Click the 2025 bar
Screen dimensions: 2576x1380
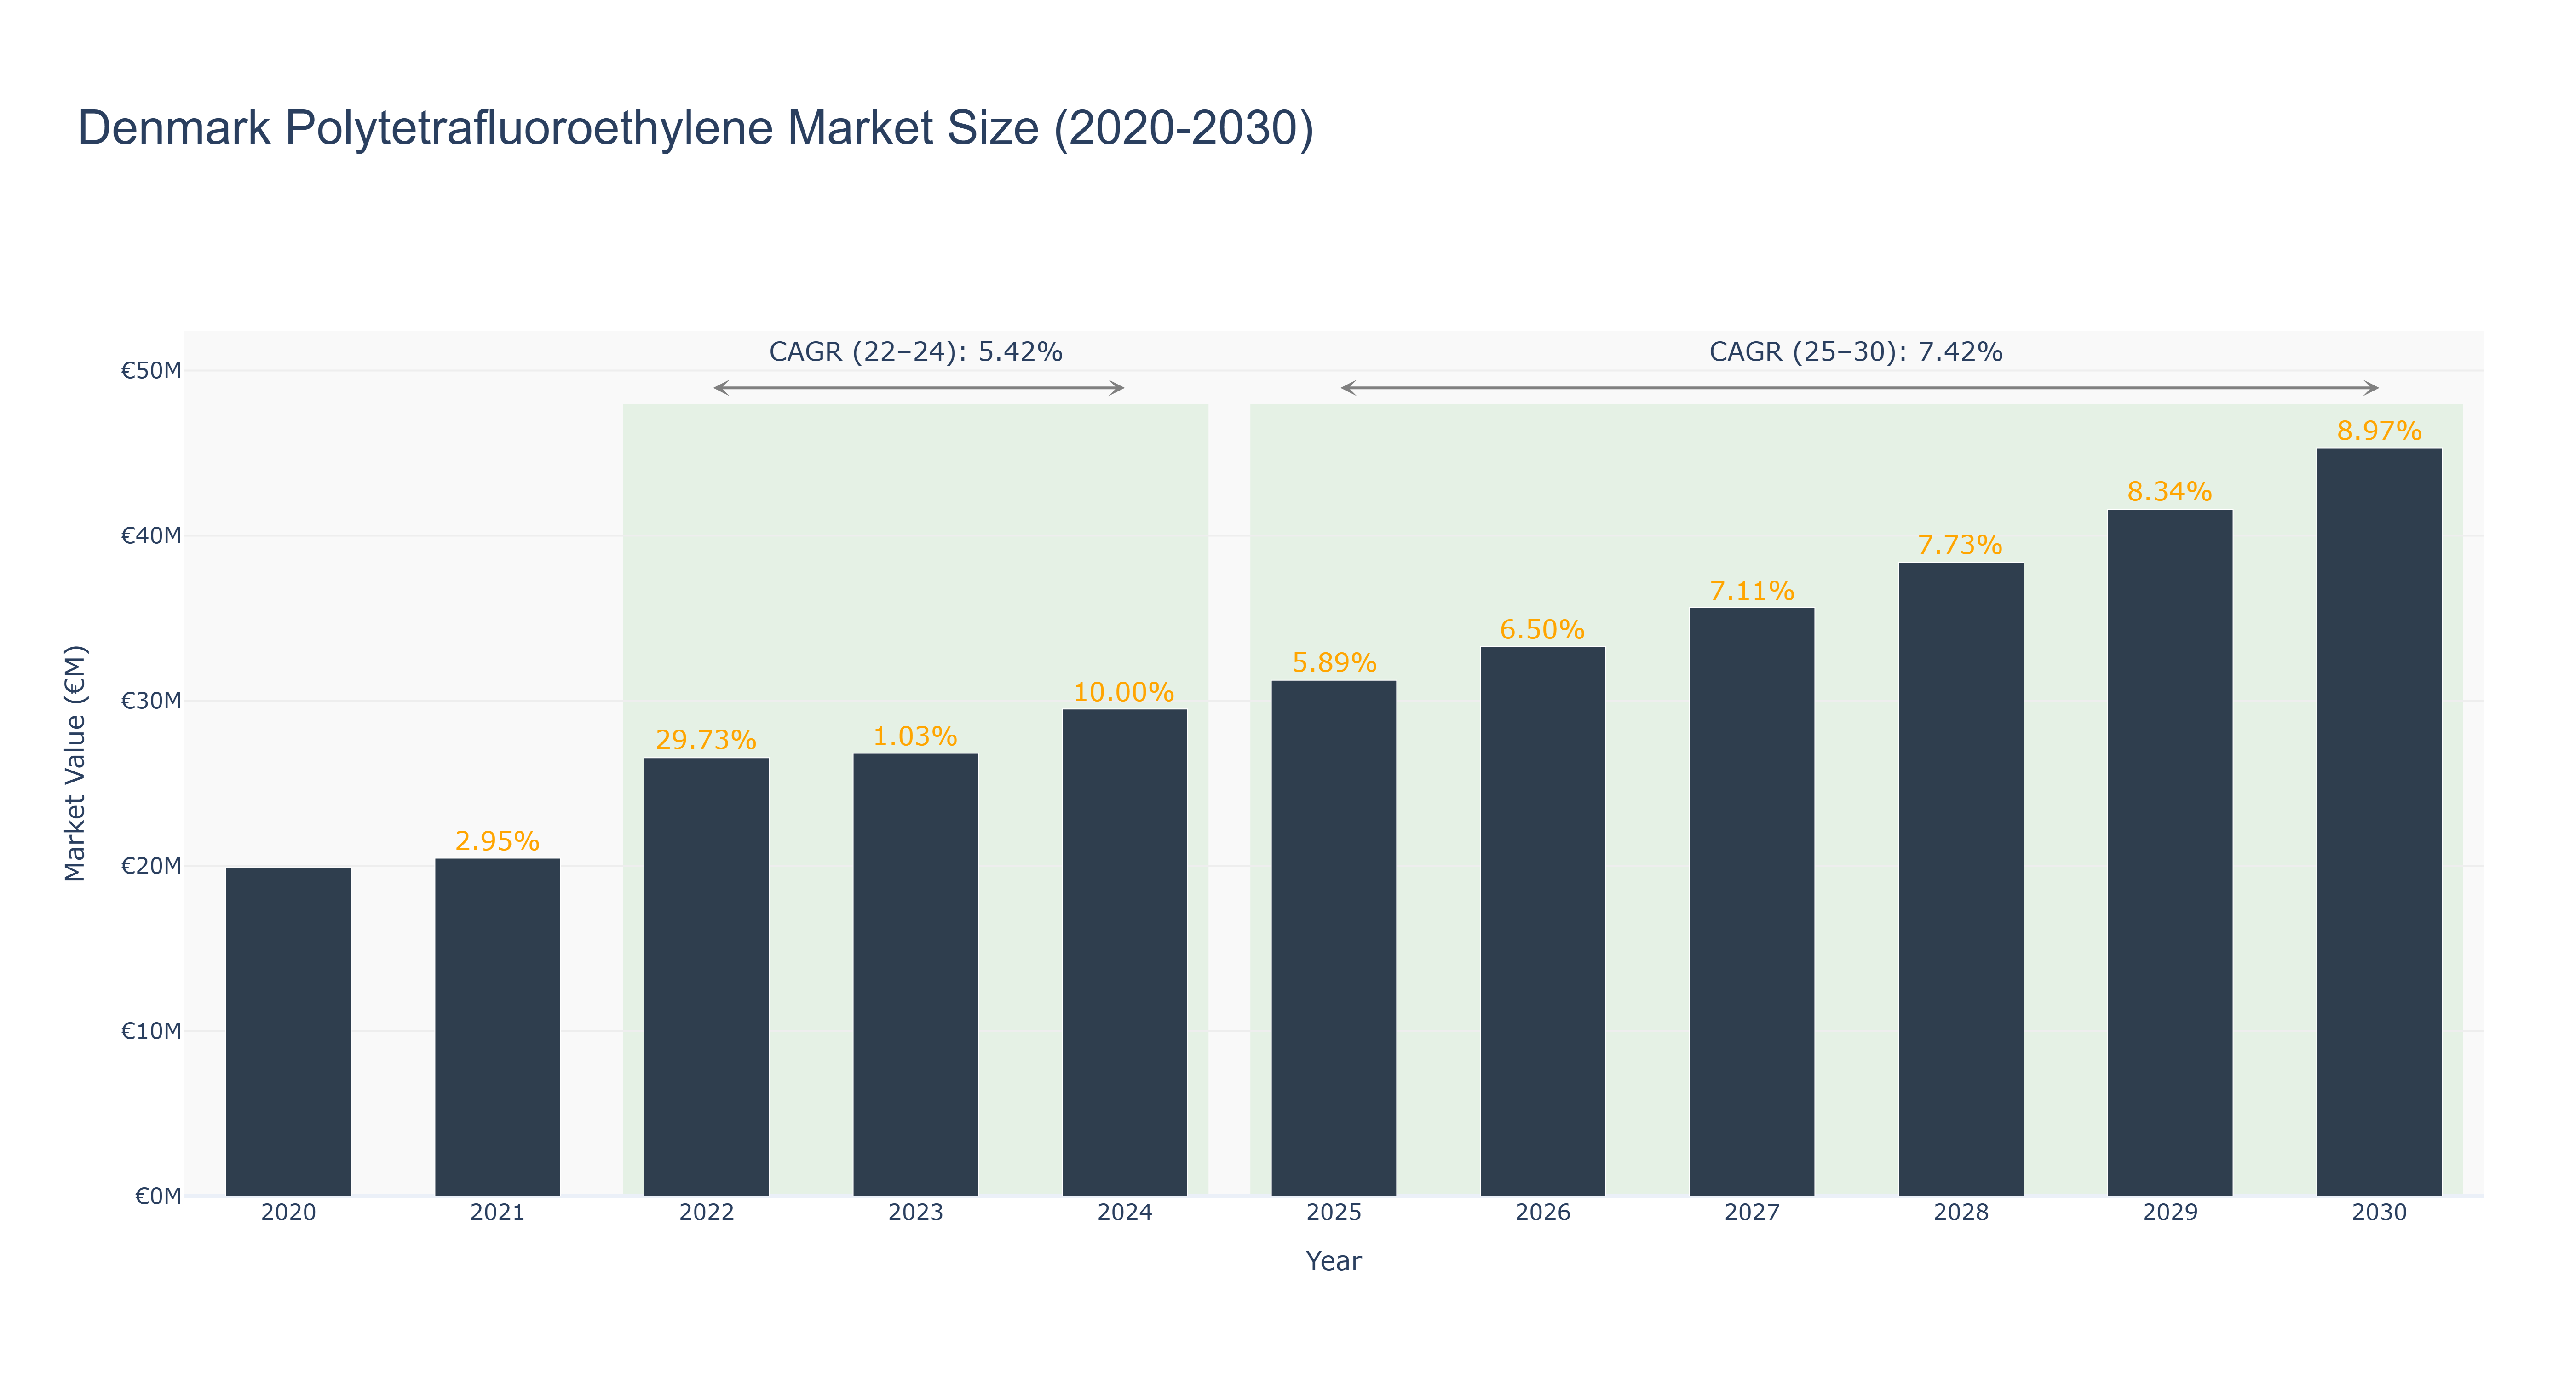[1333, 938]
